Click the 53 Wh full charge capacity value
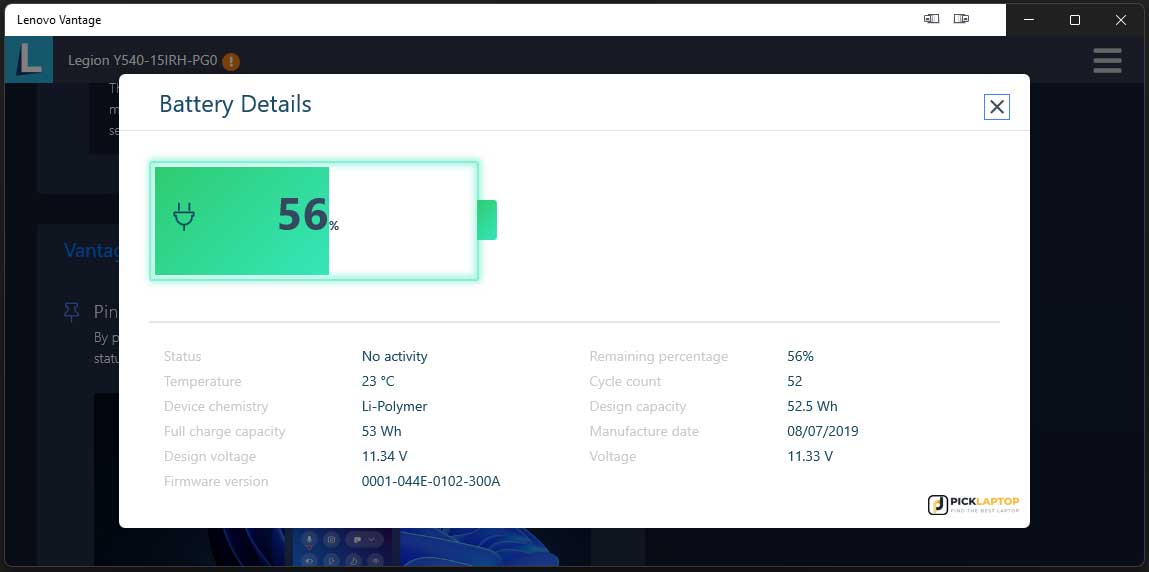1149x572 pixels. [382, 431]
